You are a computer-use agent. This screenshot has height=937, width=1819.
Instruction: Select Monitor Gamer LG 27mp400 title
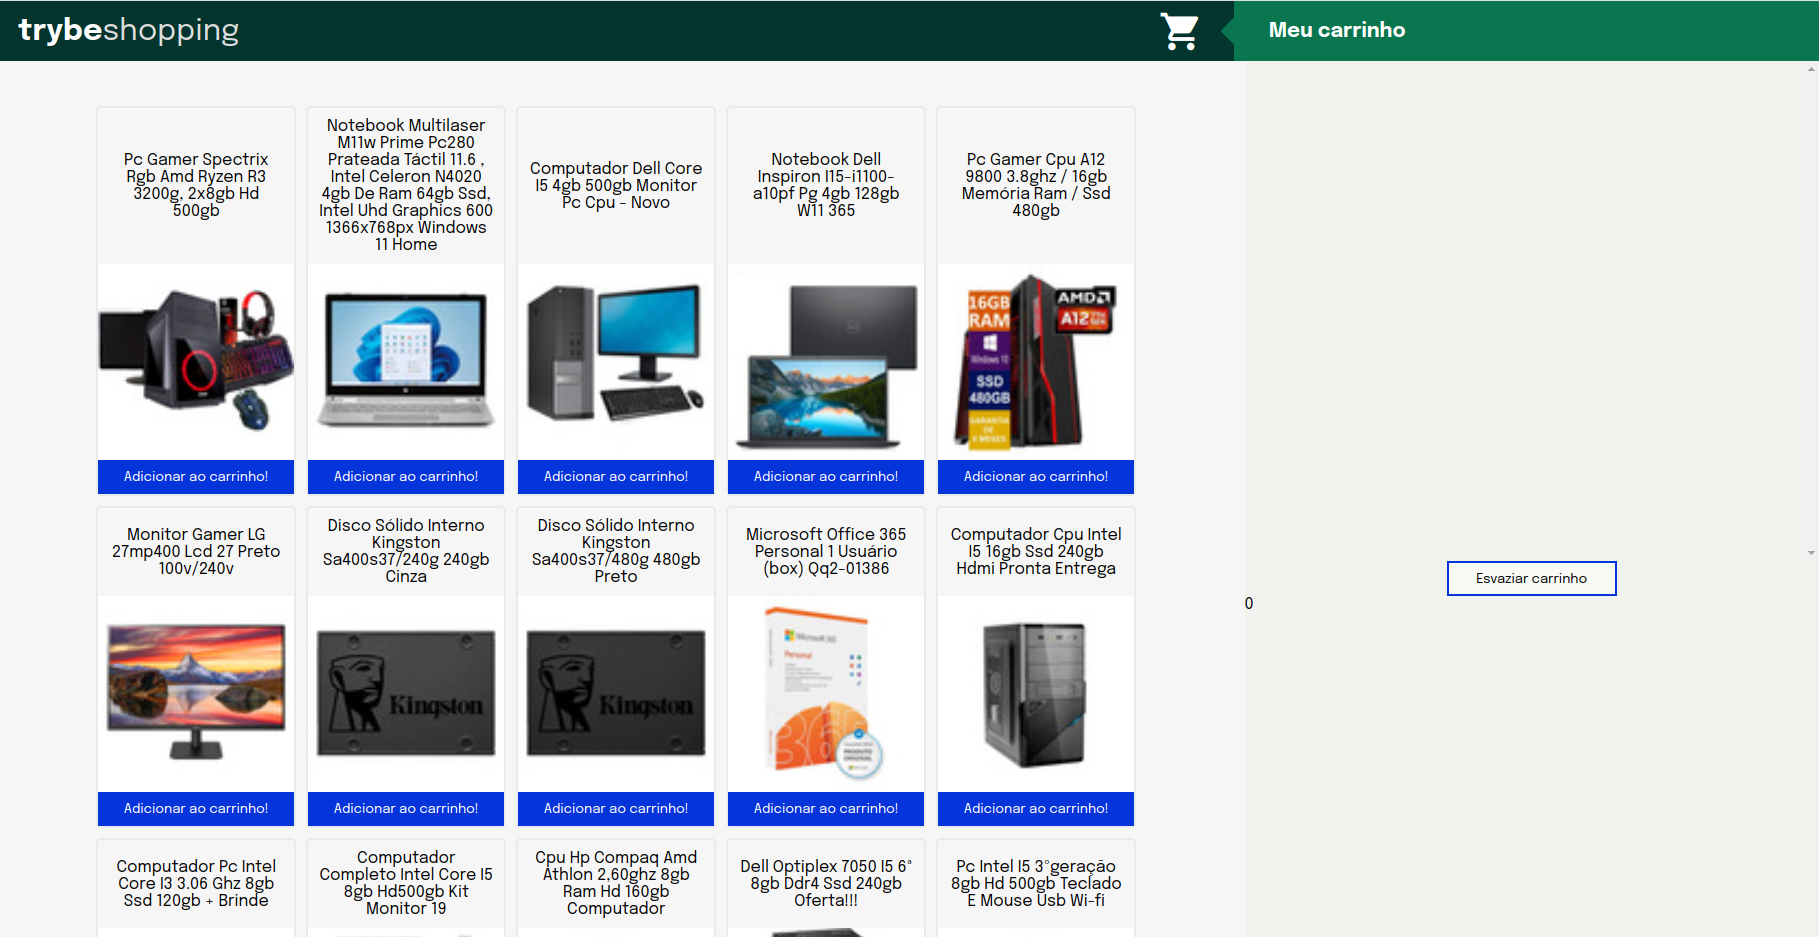point(196,551)
